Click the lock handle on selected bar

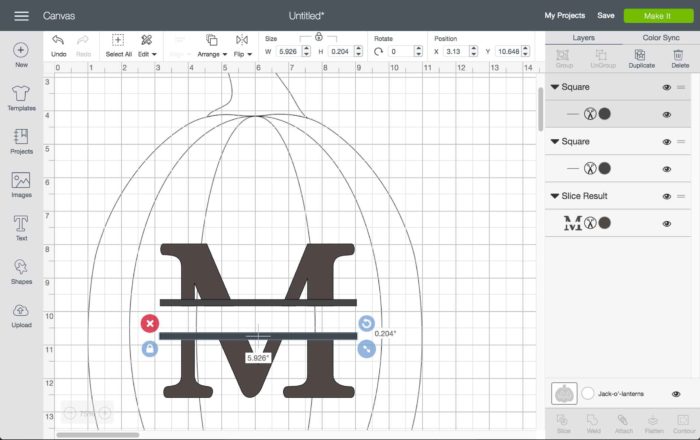[150, 349]
